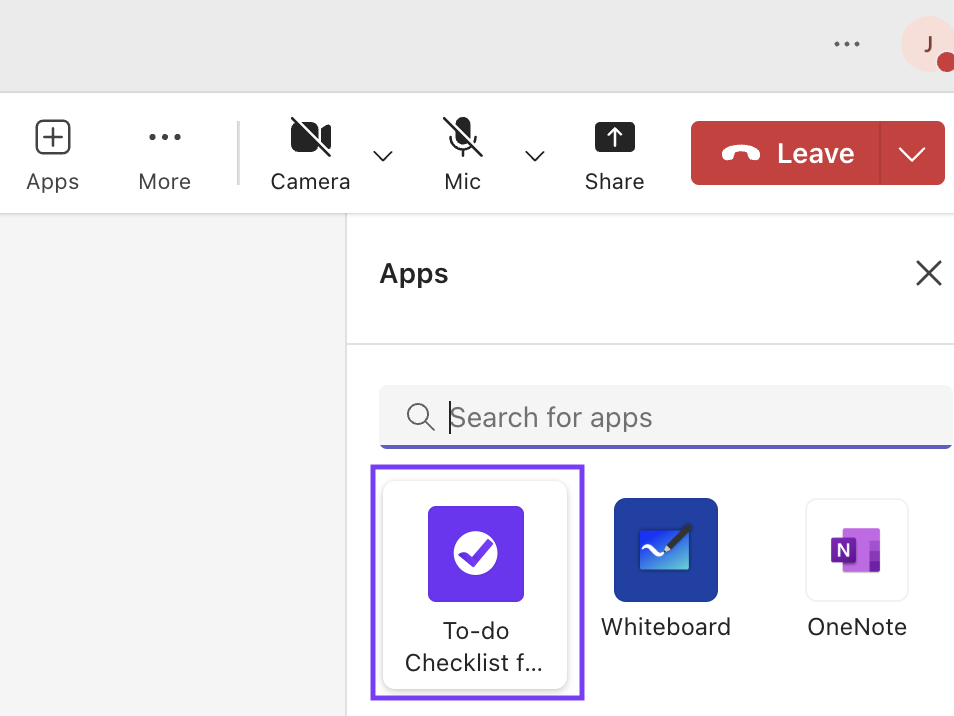The image size is (954, 716).
Task: Unmute the Mic
Action: (462, 138)
